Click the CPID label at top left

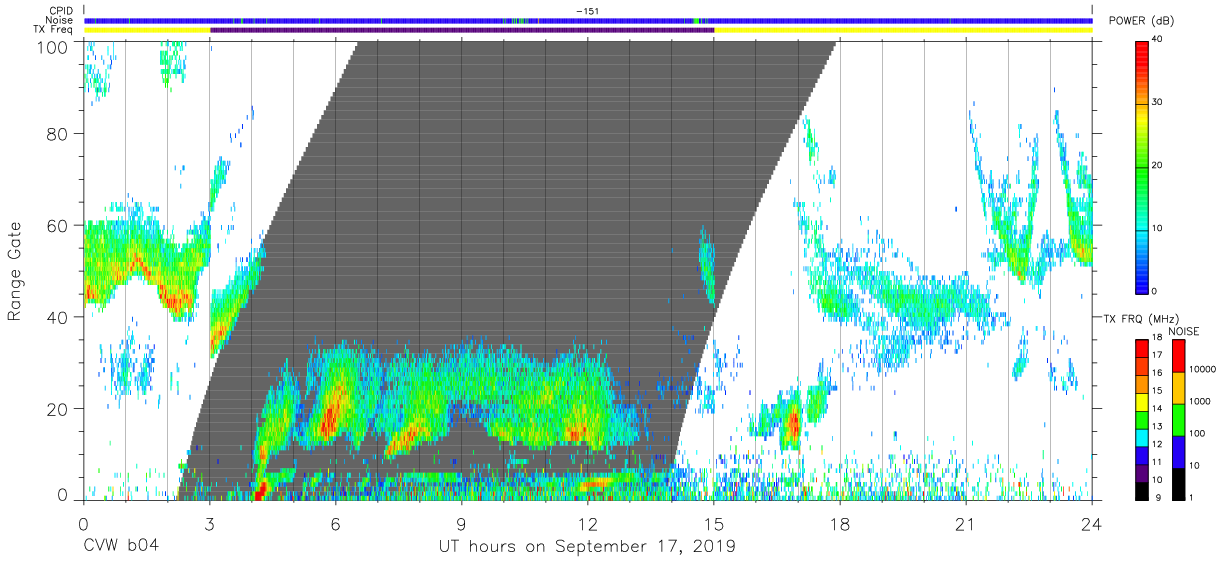point(61,10)
